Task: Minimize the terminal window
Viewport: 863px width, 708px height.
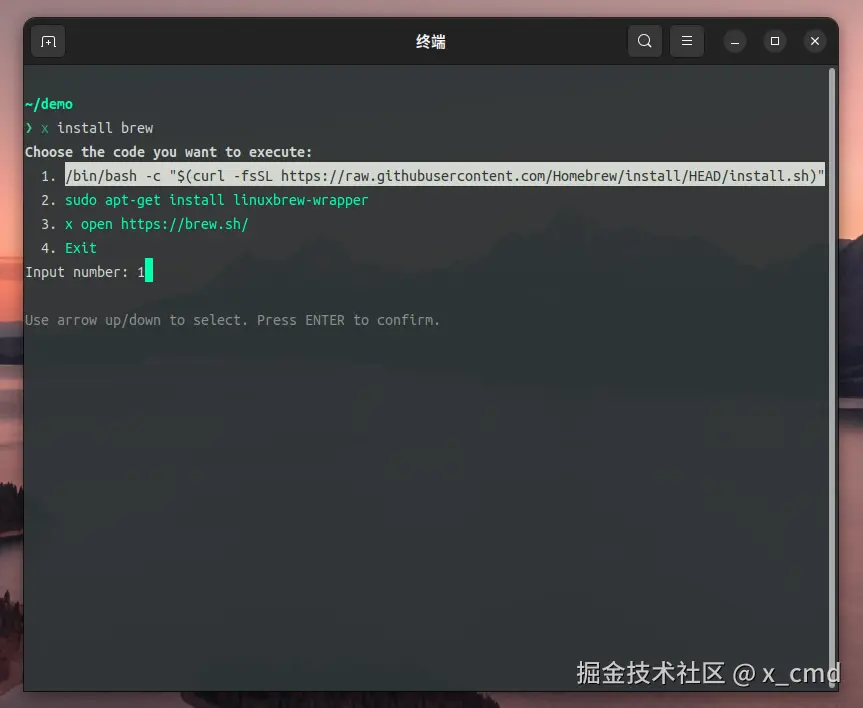Action: coord(735,42)
